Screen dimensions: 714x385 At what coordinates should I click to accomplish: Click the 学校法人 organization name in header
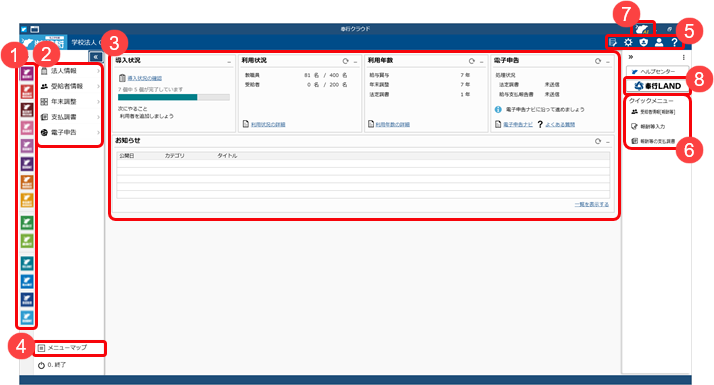(x=84, y=42)
